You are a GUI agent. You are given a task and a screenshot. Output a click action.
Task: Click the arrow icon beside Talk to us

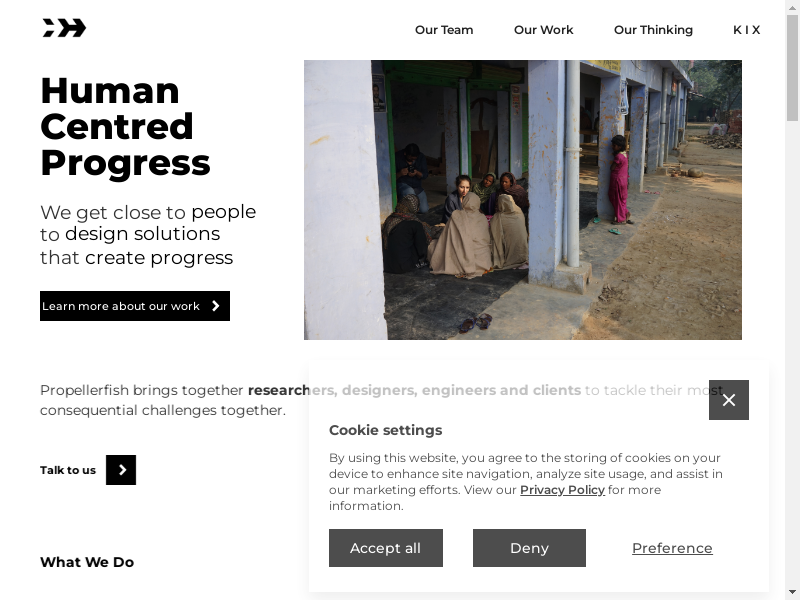click(121, 470)
